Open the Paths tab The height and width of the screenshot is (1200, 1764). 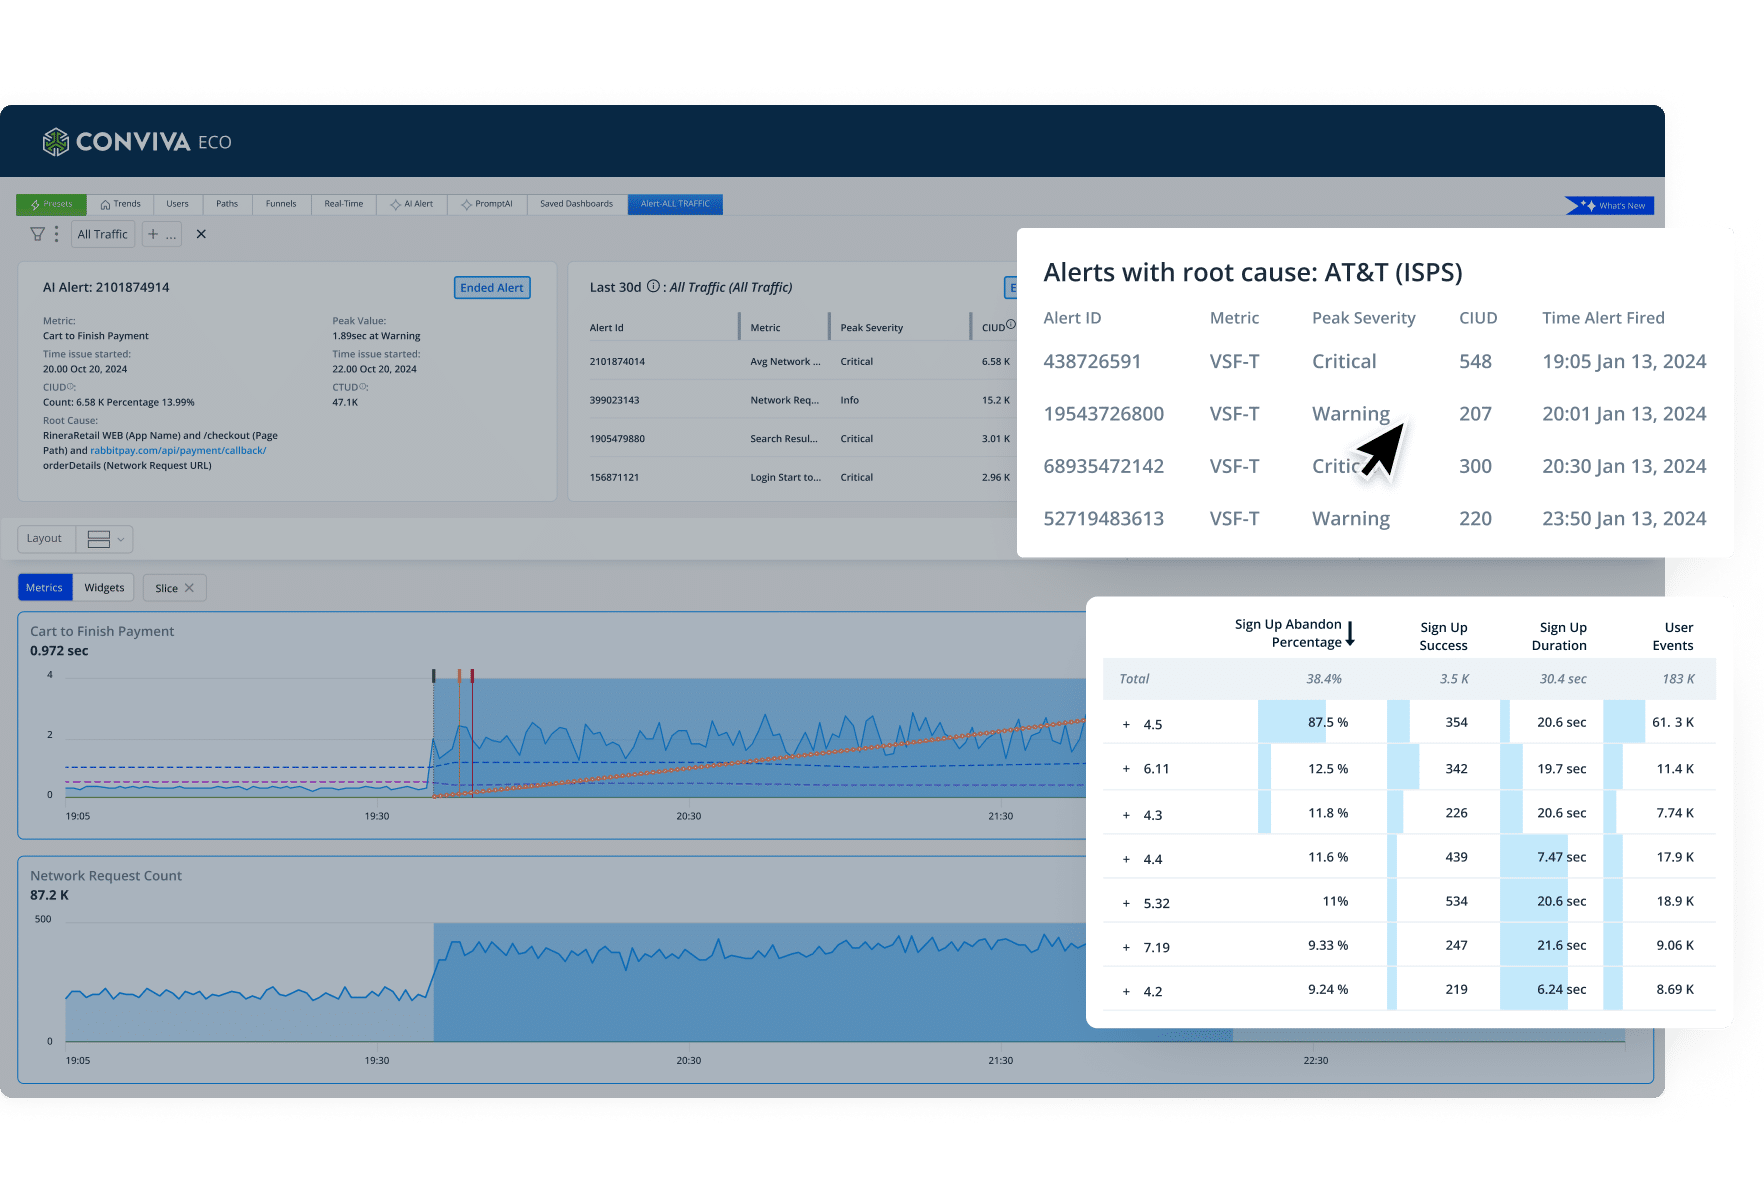click(x=227, y=204)
